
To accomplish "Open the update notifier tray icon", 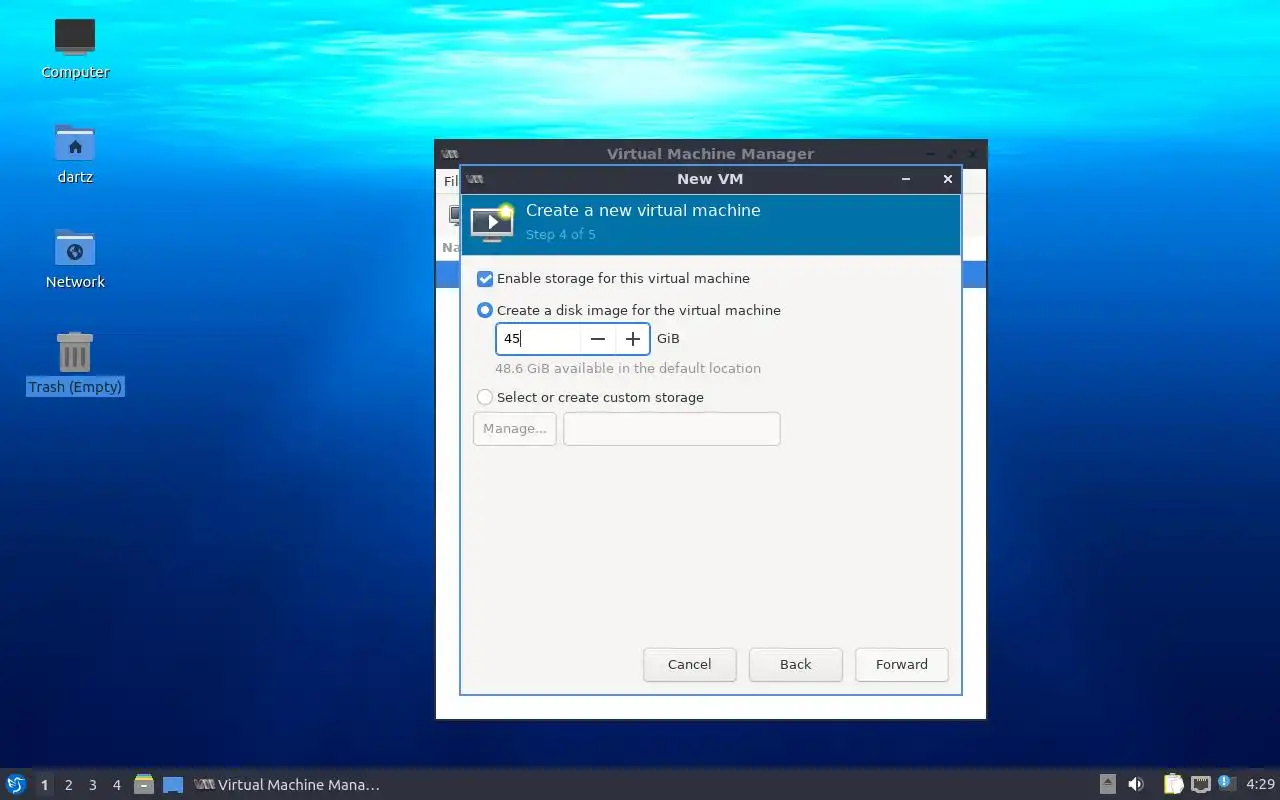I will click(1226, 784).
